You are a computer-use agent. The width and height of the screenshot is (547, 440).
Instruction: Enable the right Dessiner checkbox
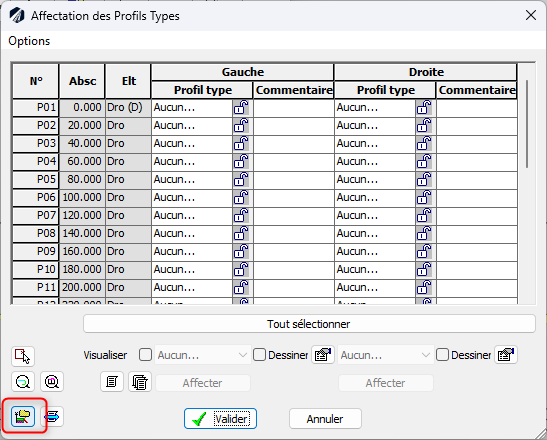[x=442, y=355]
